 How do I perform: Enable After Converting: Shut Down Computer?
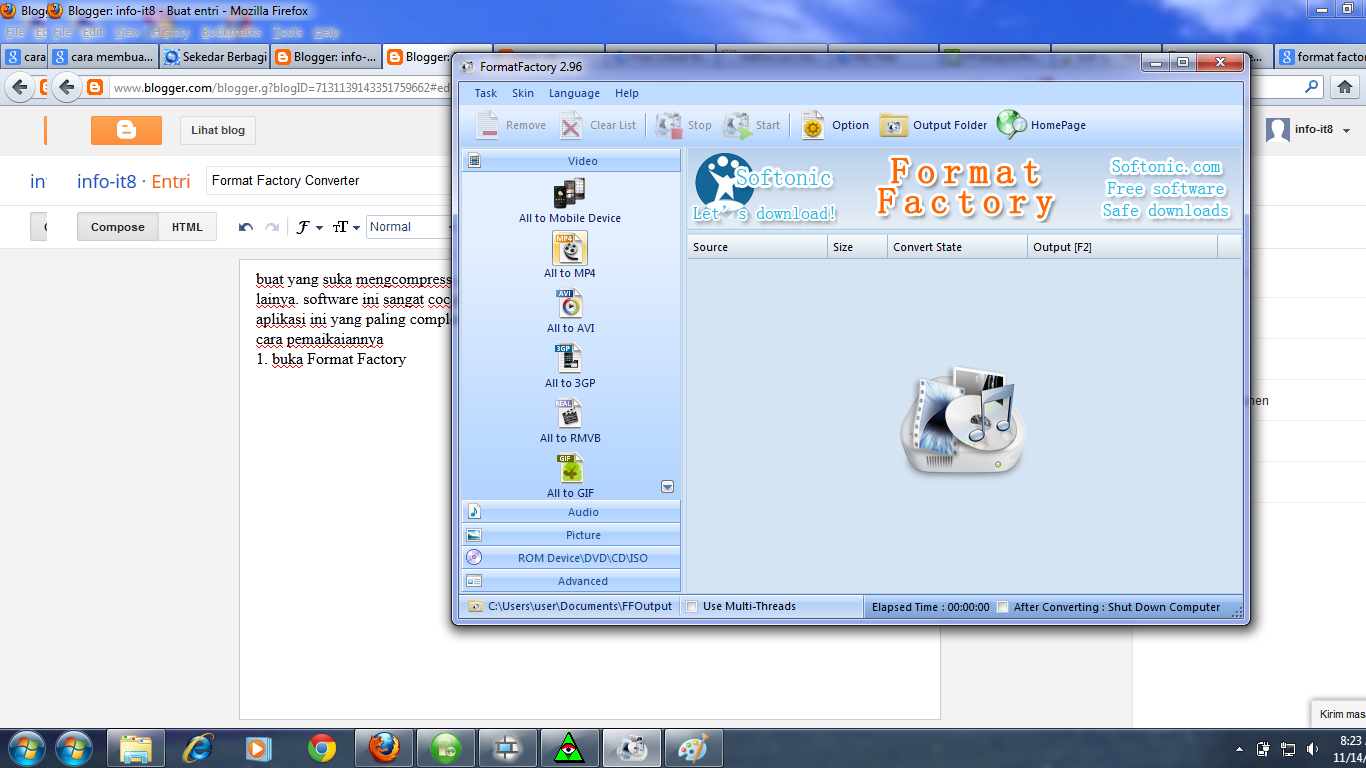click(1001, 606)
